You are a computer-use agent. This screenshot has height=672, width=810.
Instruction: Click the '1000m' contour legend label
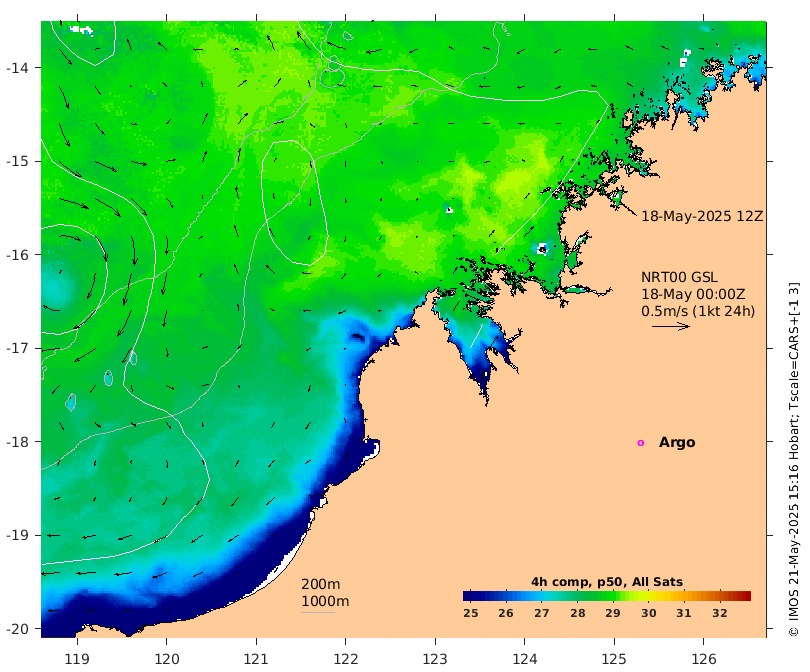[x=325, y=601]
